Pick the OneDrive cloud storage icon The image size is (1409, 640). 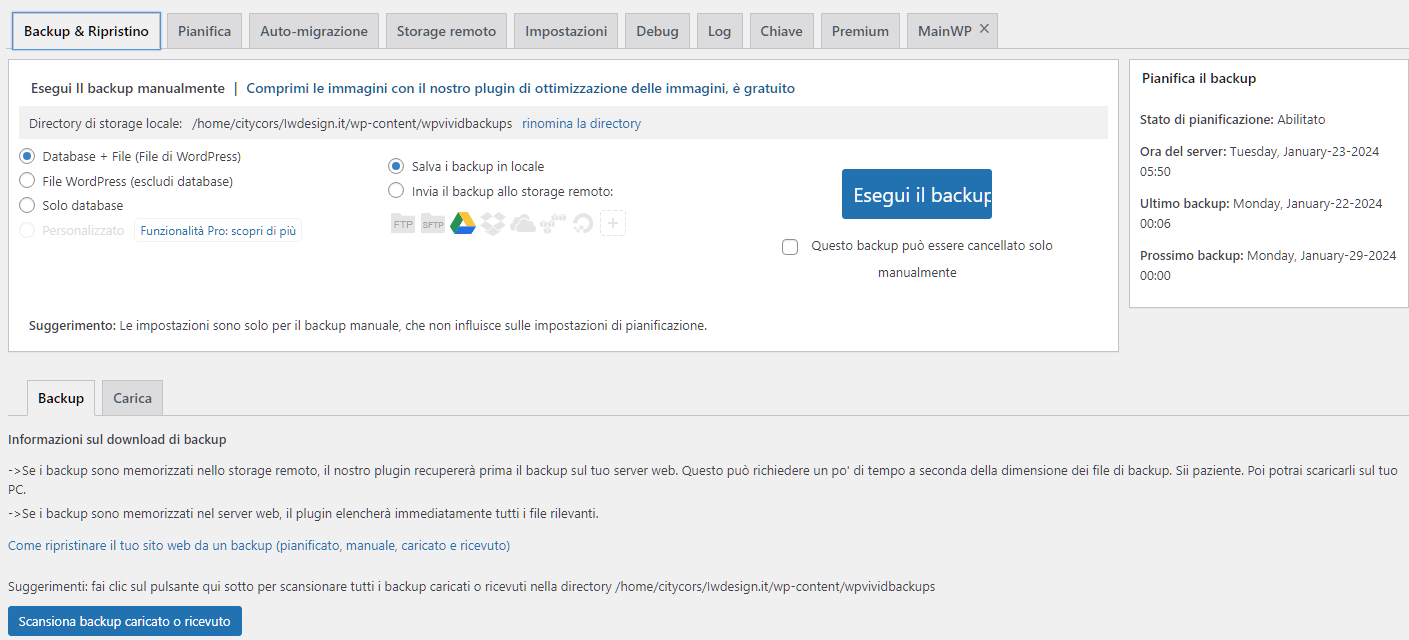[522, 224]
